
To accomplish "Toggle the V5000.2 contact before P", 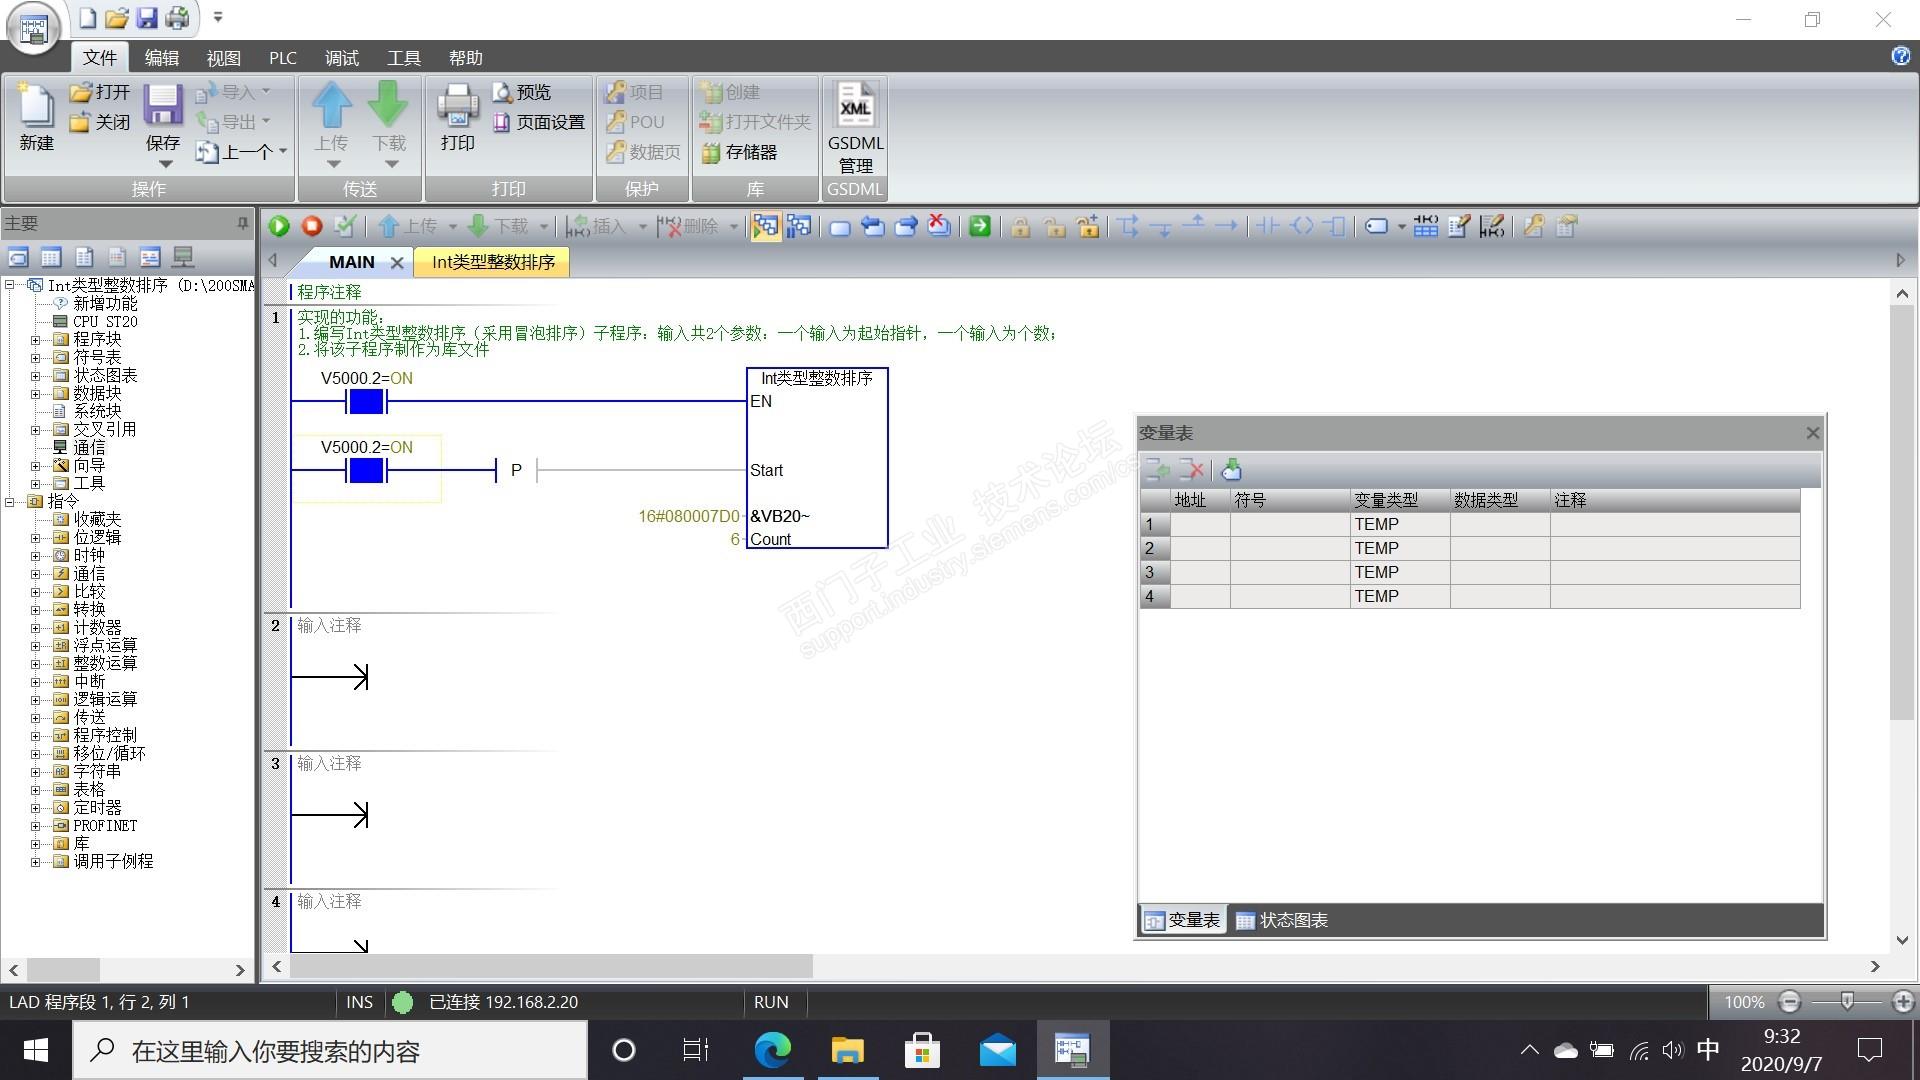I will tap(366, 470).
